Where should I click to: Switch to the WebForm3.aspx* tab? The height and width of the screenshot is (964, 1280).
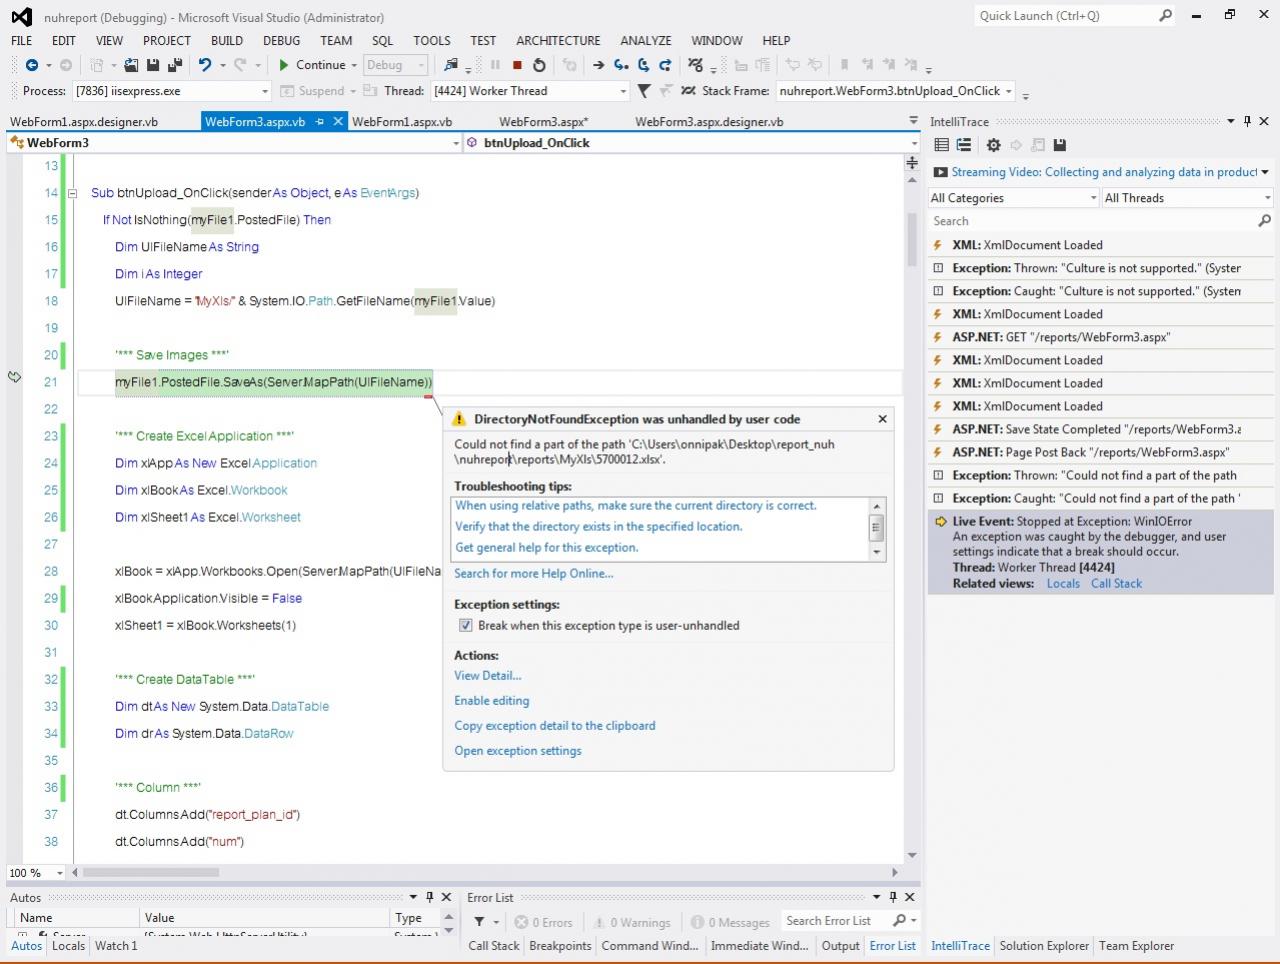coord(544,122)
